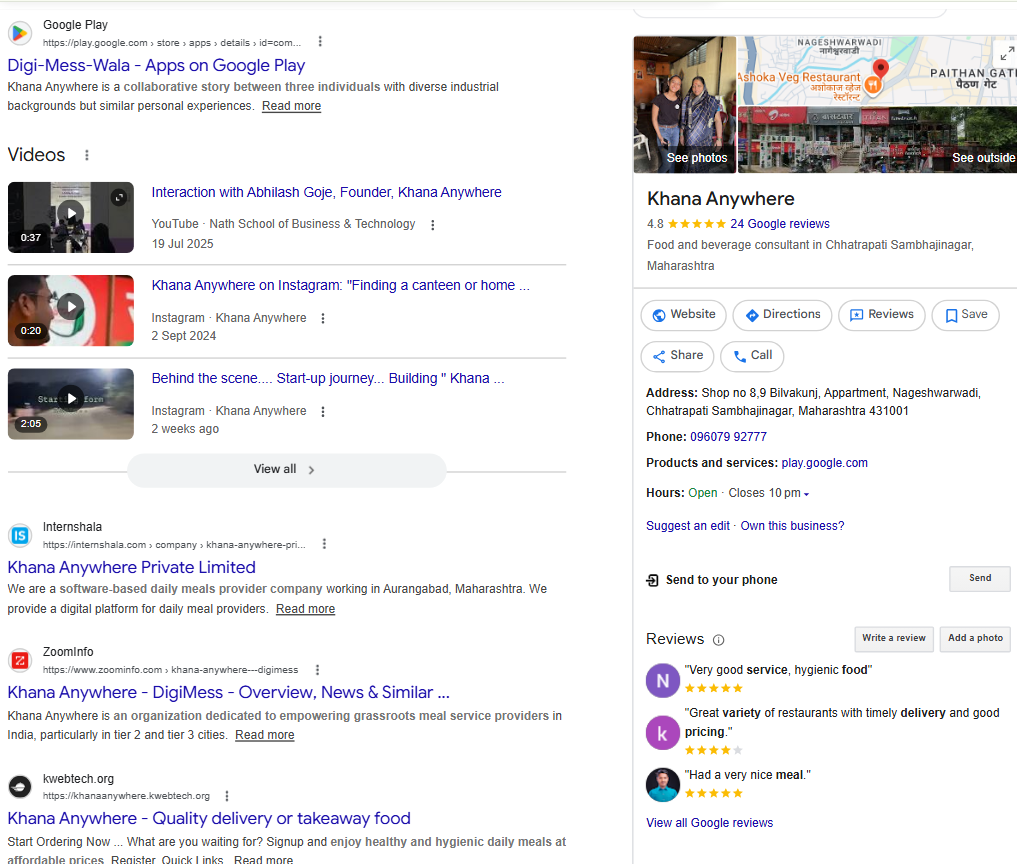1017x864 pixels.
Task: Click the red map pin marker
Action: tap(880, 67)
